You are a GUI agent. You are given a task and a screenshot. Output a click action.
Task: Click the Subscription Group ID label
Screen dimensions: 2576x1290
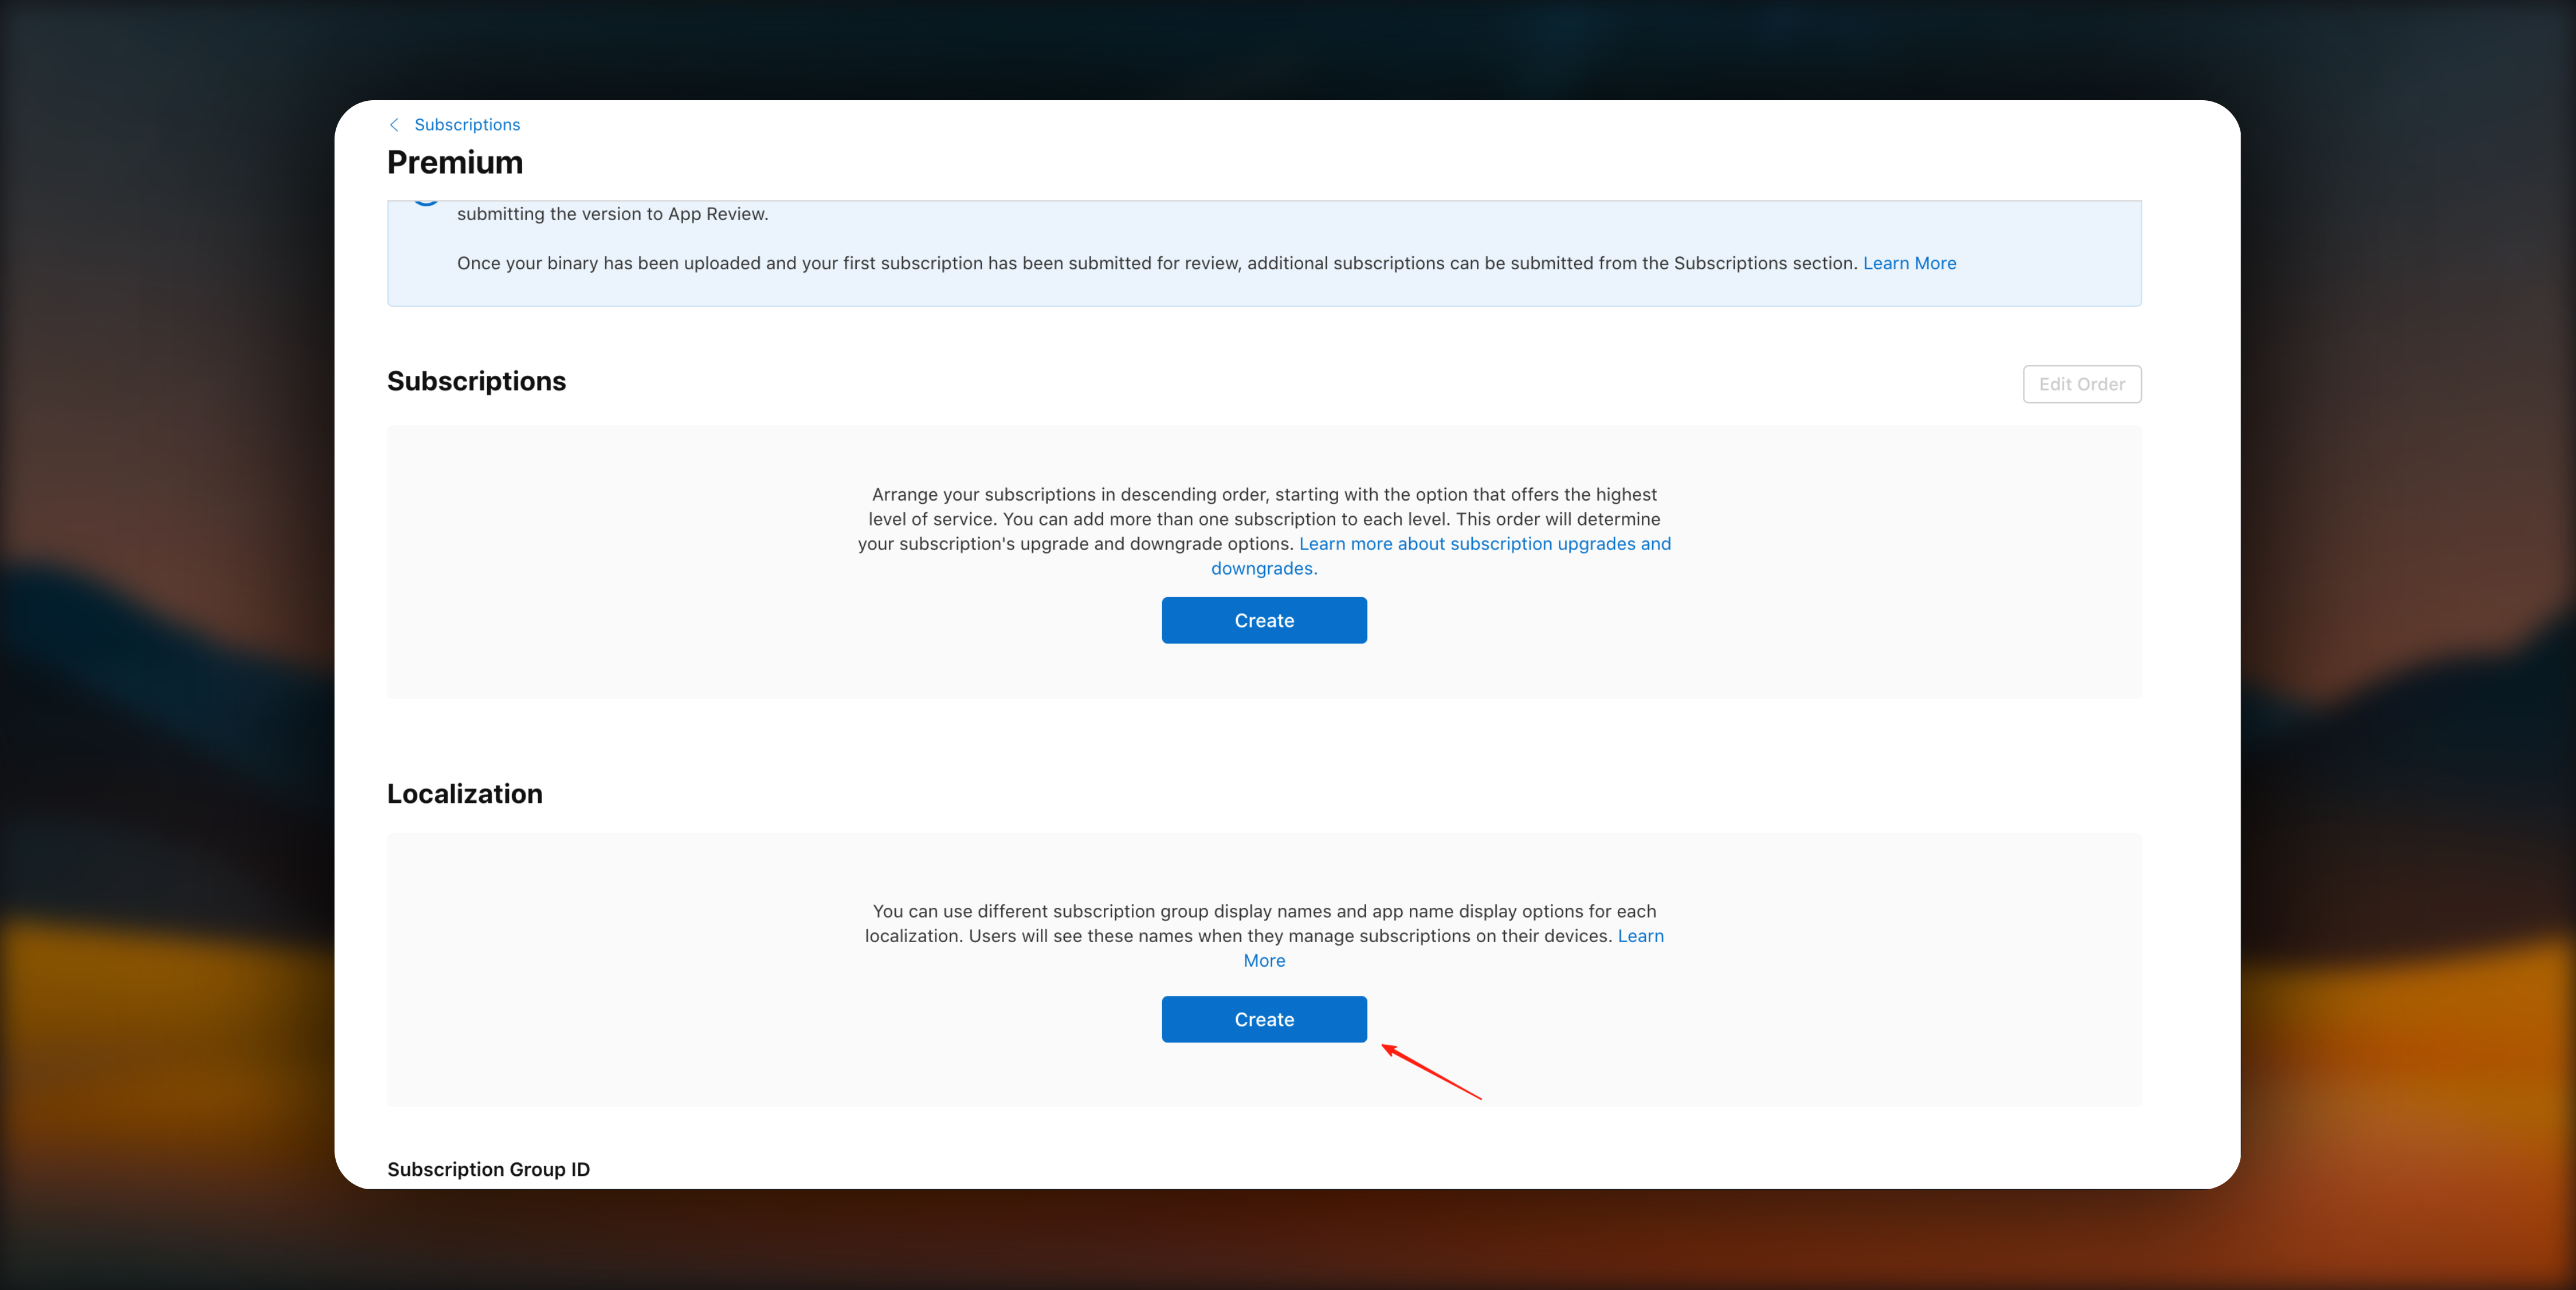click(x=488, y=1169)
